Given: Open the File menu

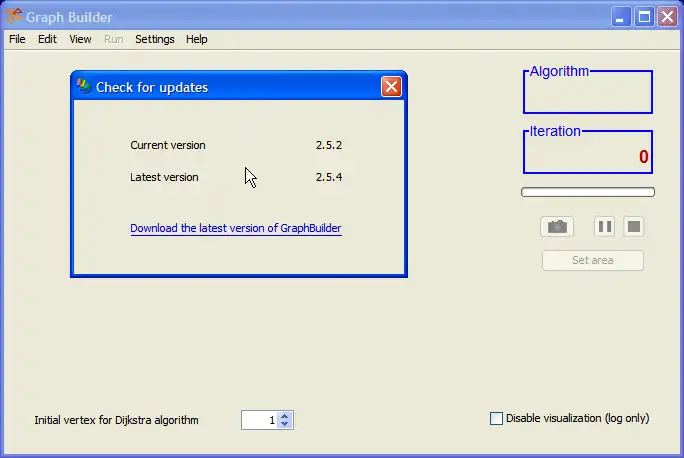Looking at the screenshot, I should click(x=17, y=39).
